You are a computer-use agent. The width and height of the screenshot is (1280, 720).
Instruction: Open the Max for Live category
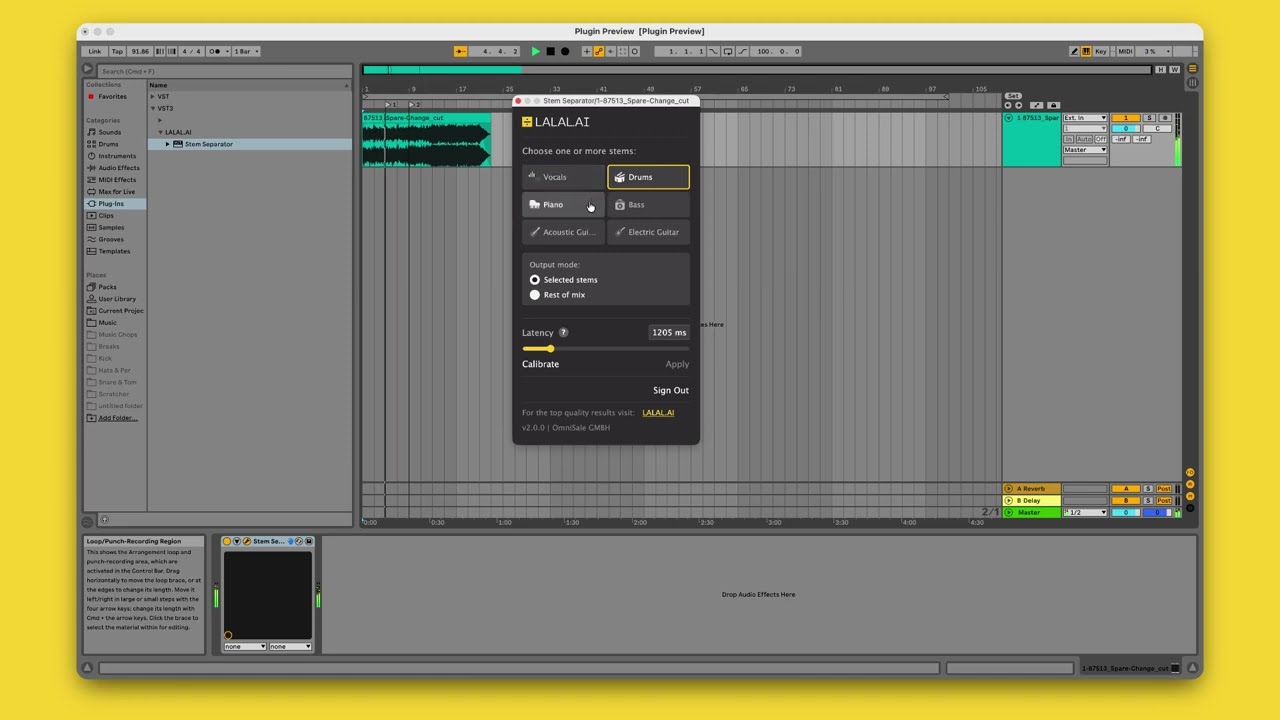116,192
